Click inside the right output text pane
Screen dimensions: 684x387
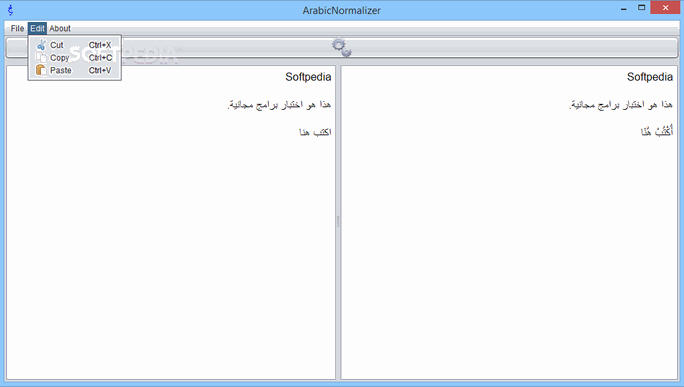pos(509,223)
